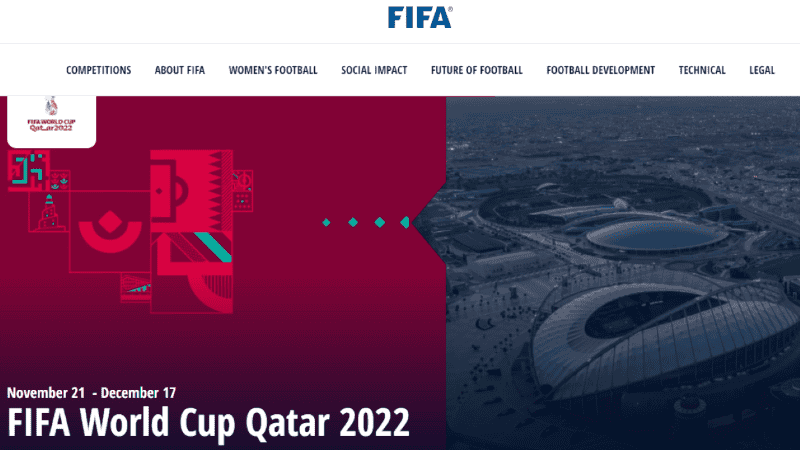Screen dimensions: 800x450
Task: Click the November 21 - December 17 date text
Action: 91,393
